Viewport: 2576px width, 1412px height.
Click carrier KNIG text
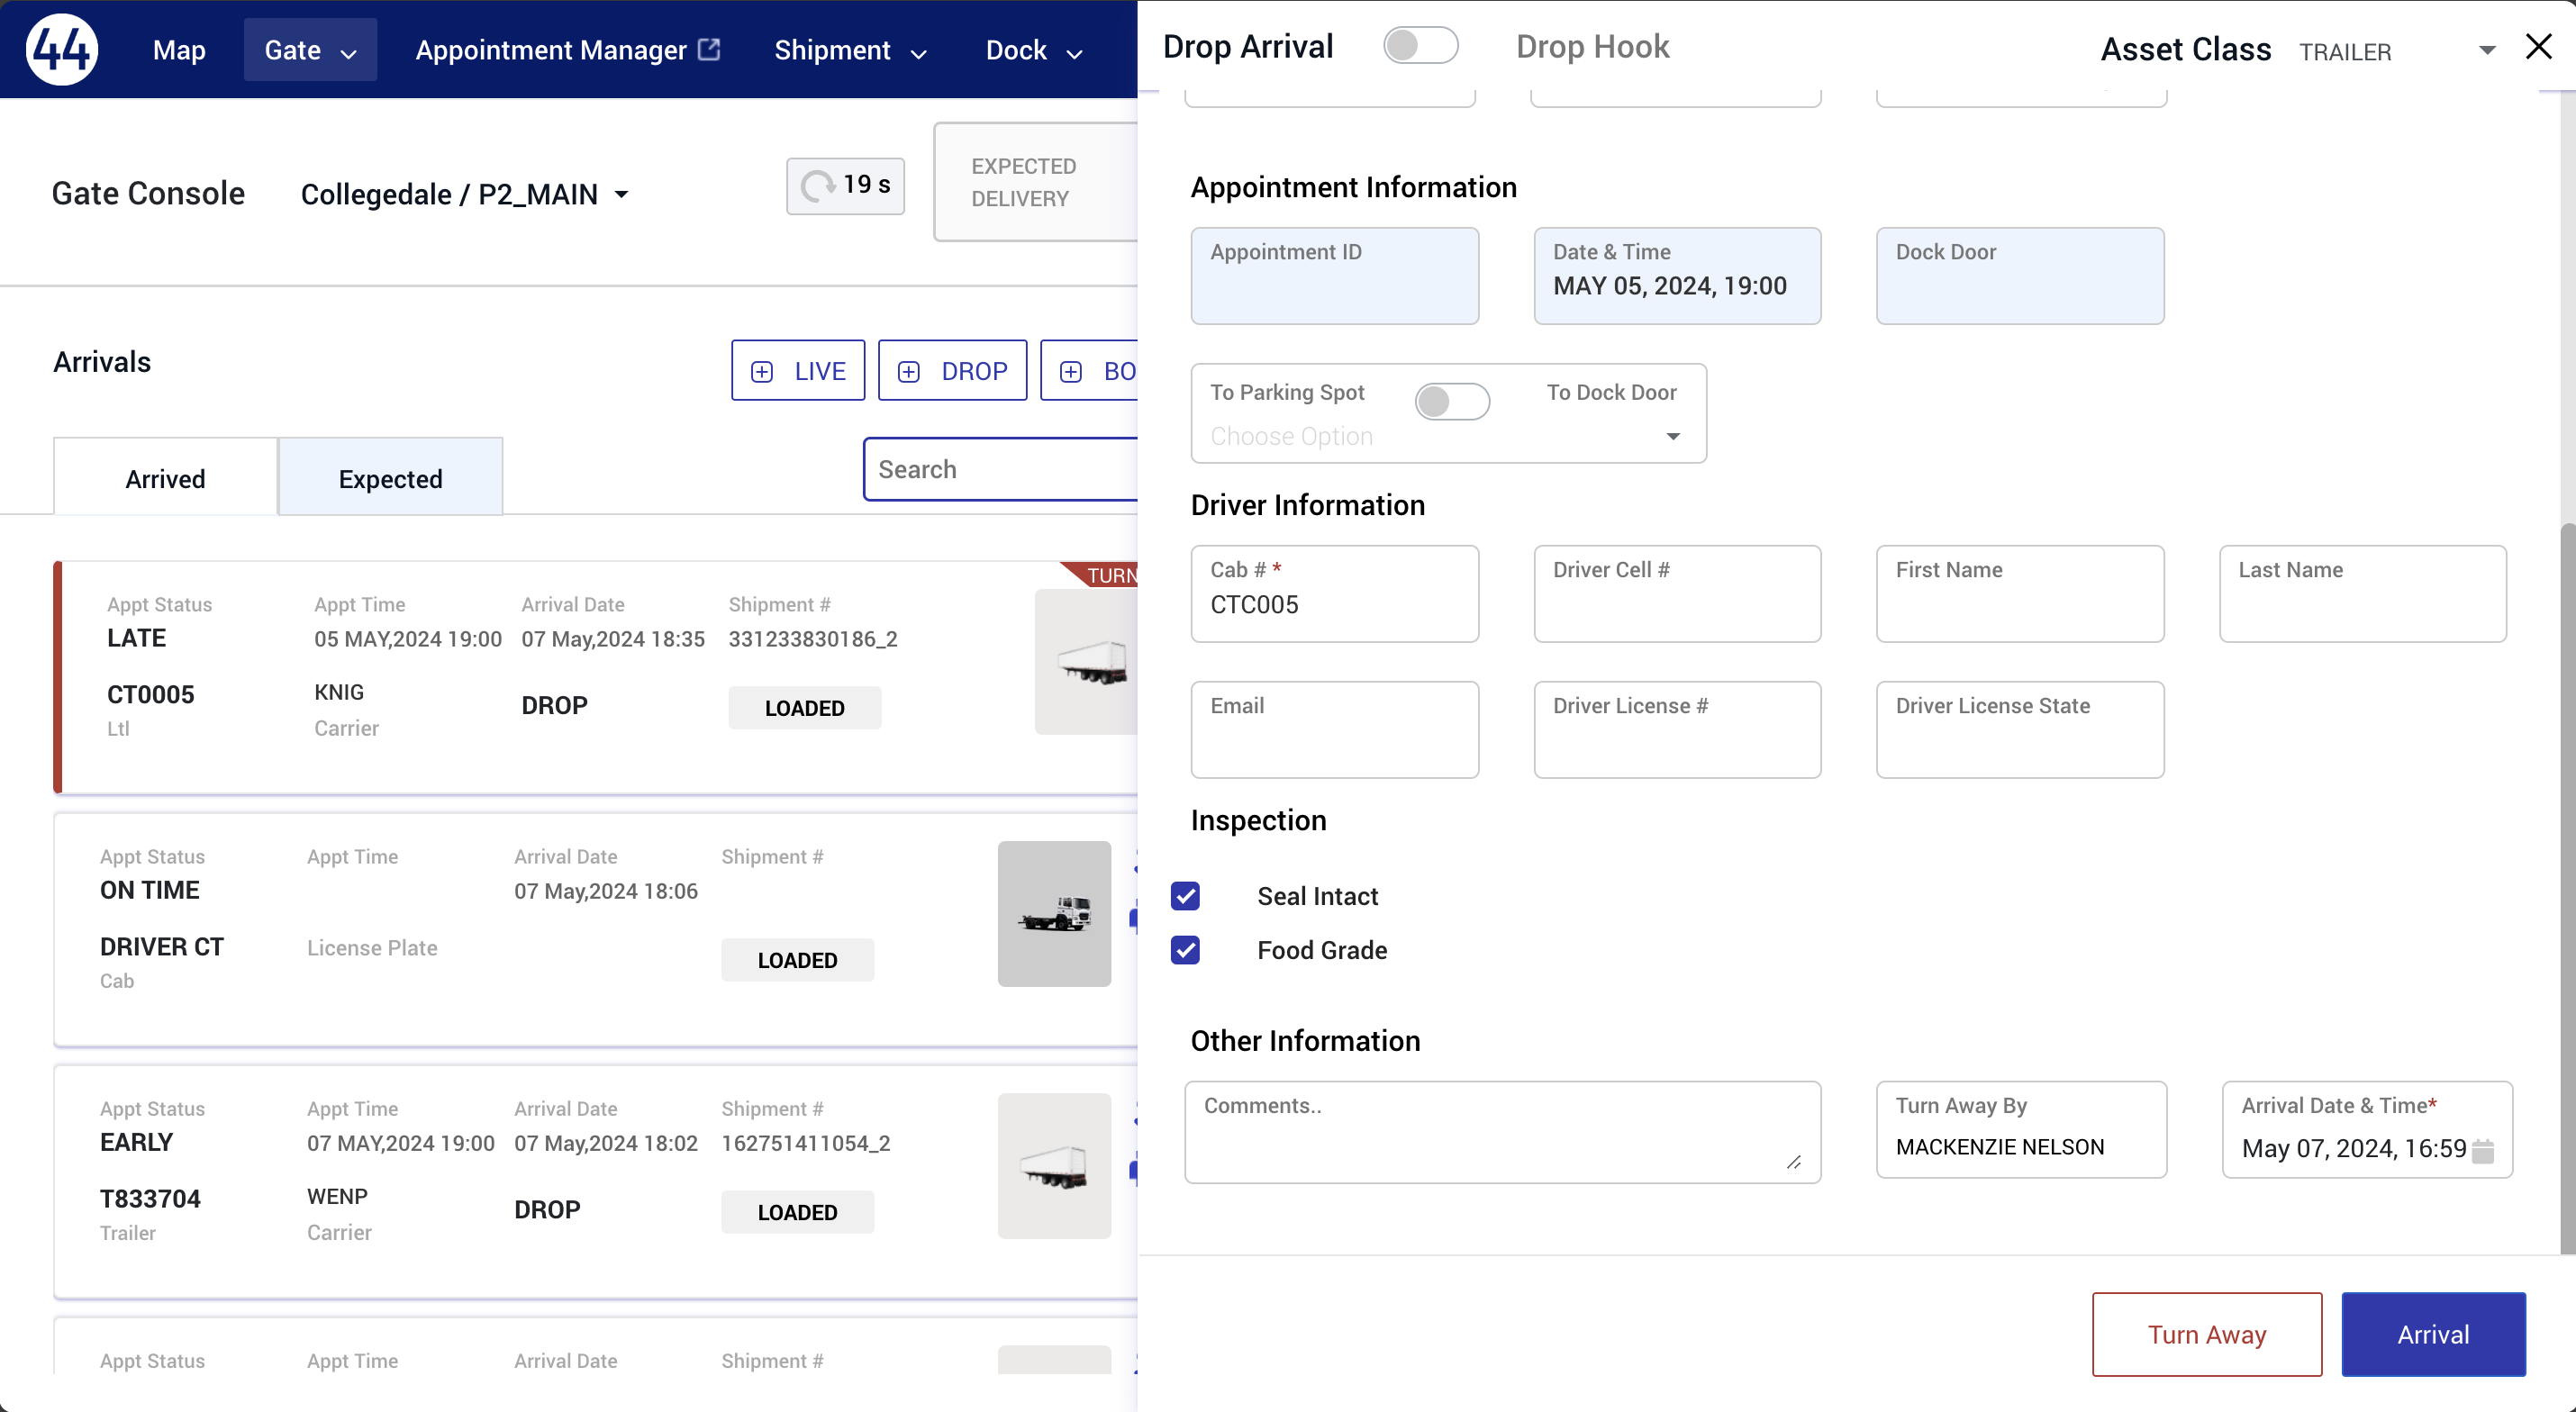click(338, 692)
